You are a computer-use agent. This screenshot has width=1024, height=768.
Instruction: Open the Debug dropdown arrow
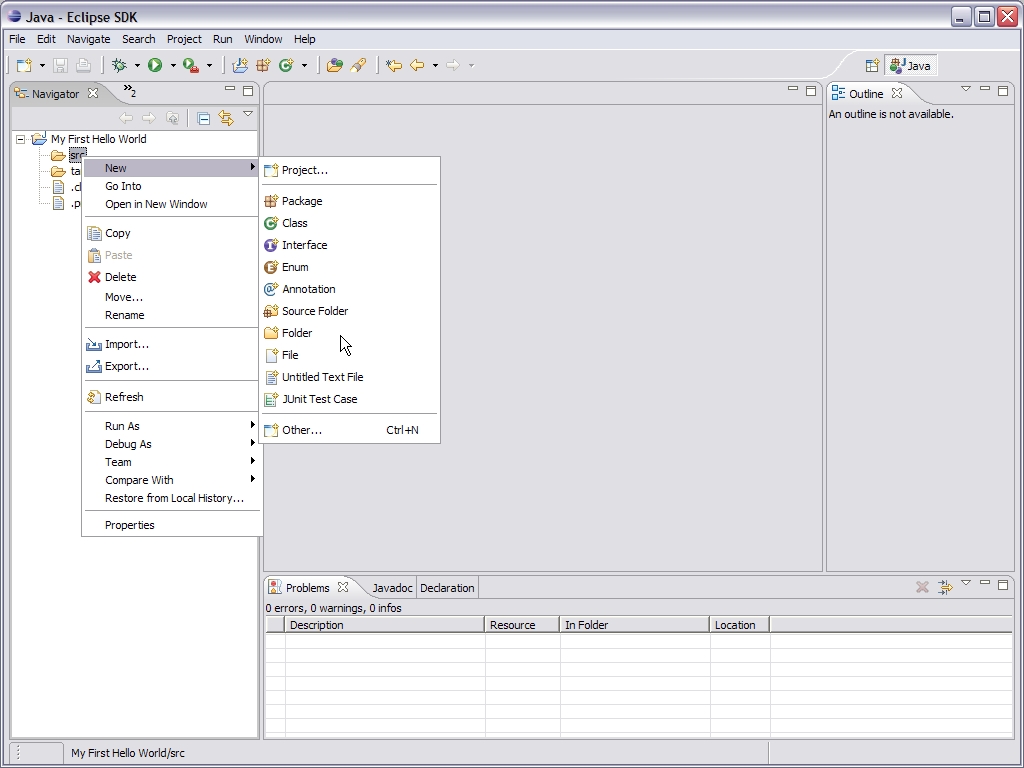coord(137,65)
